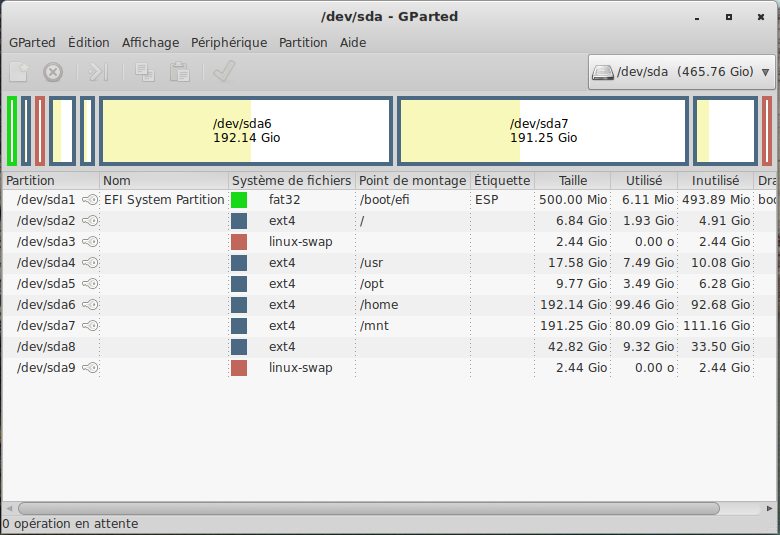Screen dimensions: 780x535
Task: Click the key icon beside /dev/sda2
Action: point(90,220)
